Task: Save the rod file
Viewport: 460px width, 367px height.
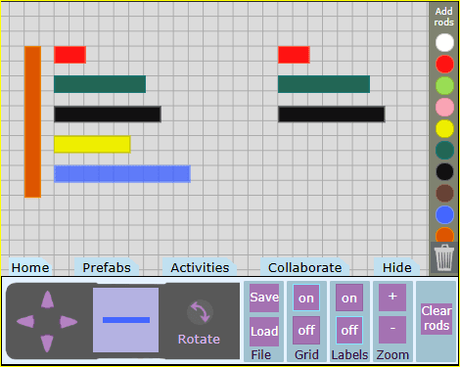Action: tap(264, 298)
